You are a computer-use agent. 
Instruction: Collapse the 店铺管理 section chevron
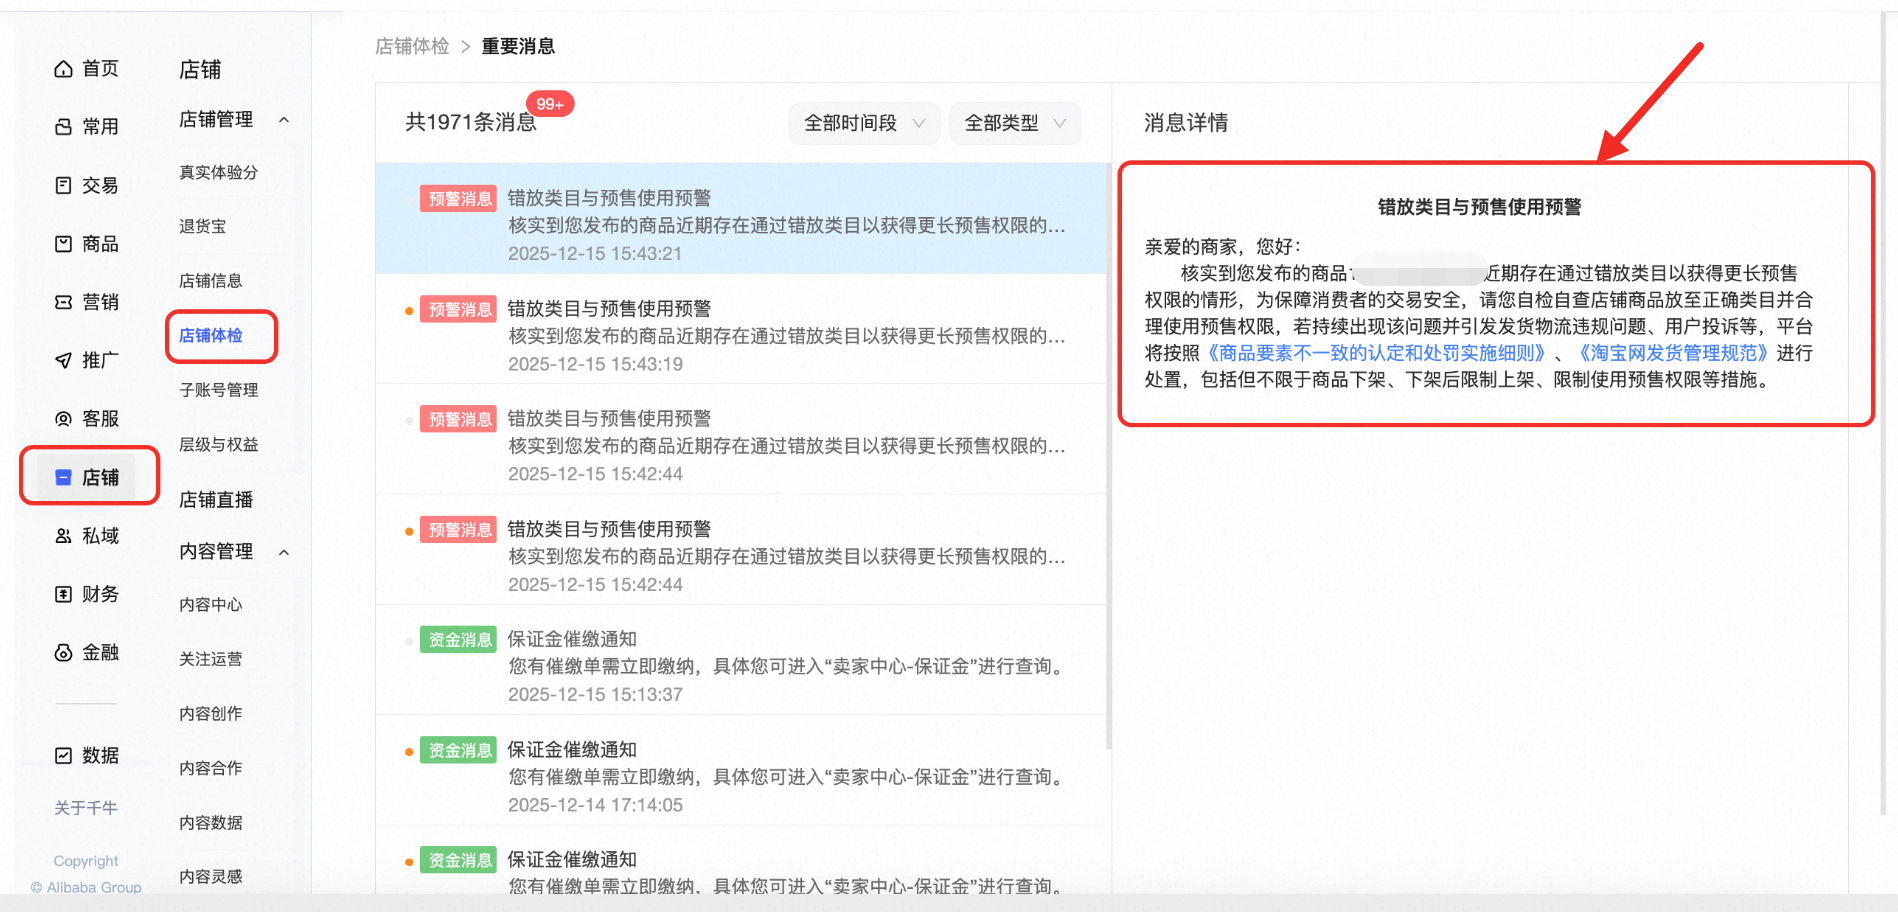point(284,120)
